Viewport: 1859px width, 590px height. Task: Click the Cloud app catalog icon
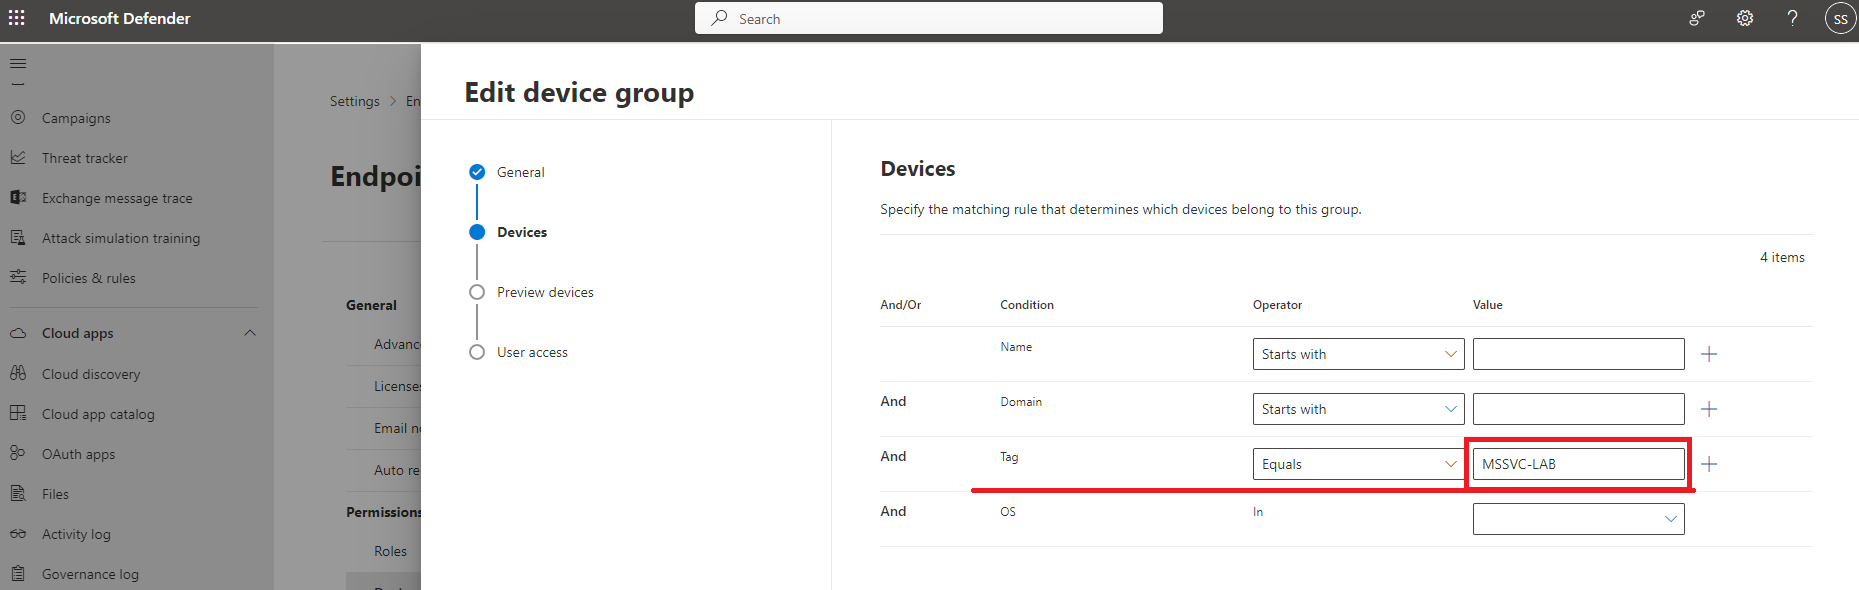[18, 413]
